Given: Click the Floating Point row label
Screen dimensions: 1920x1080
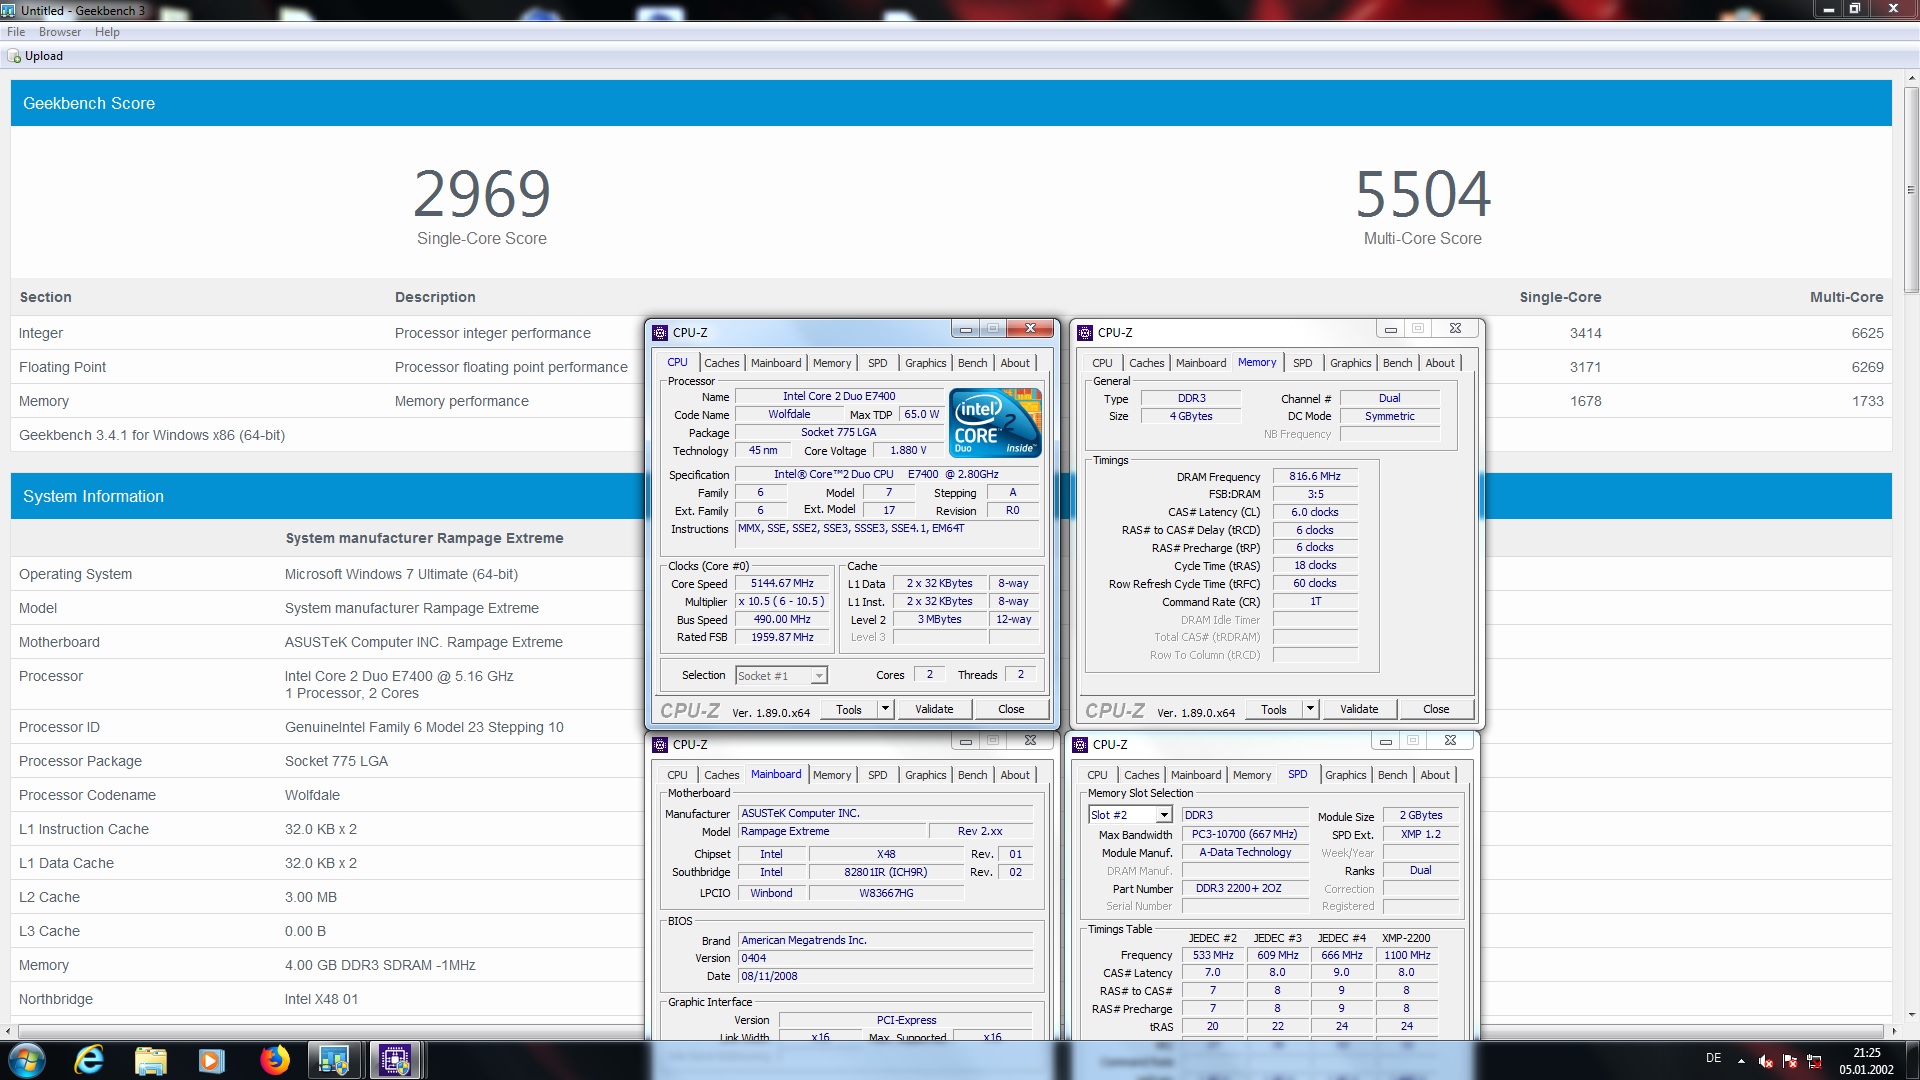Looking at the screenshot, I should [x=62, y=367].
